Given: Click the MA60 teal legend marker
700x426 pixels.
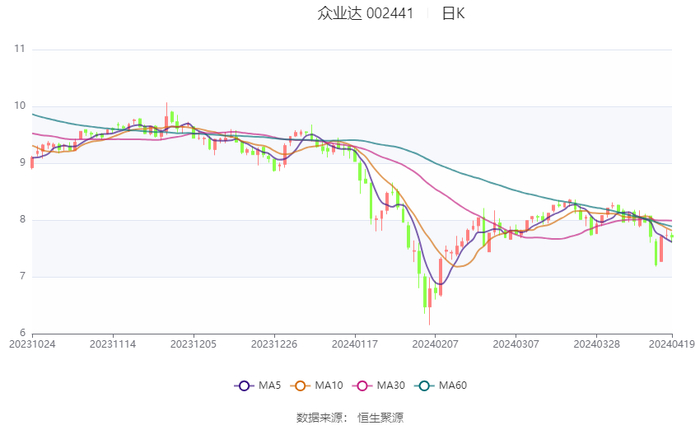Looking at the screenshot, I should coord(424,385).
